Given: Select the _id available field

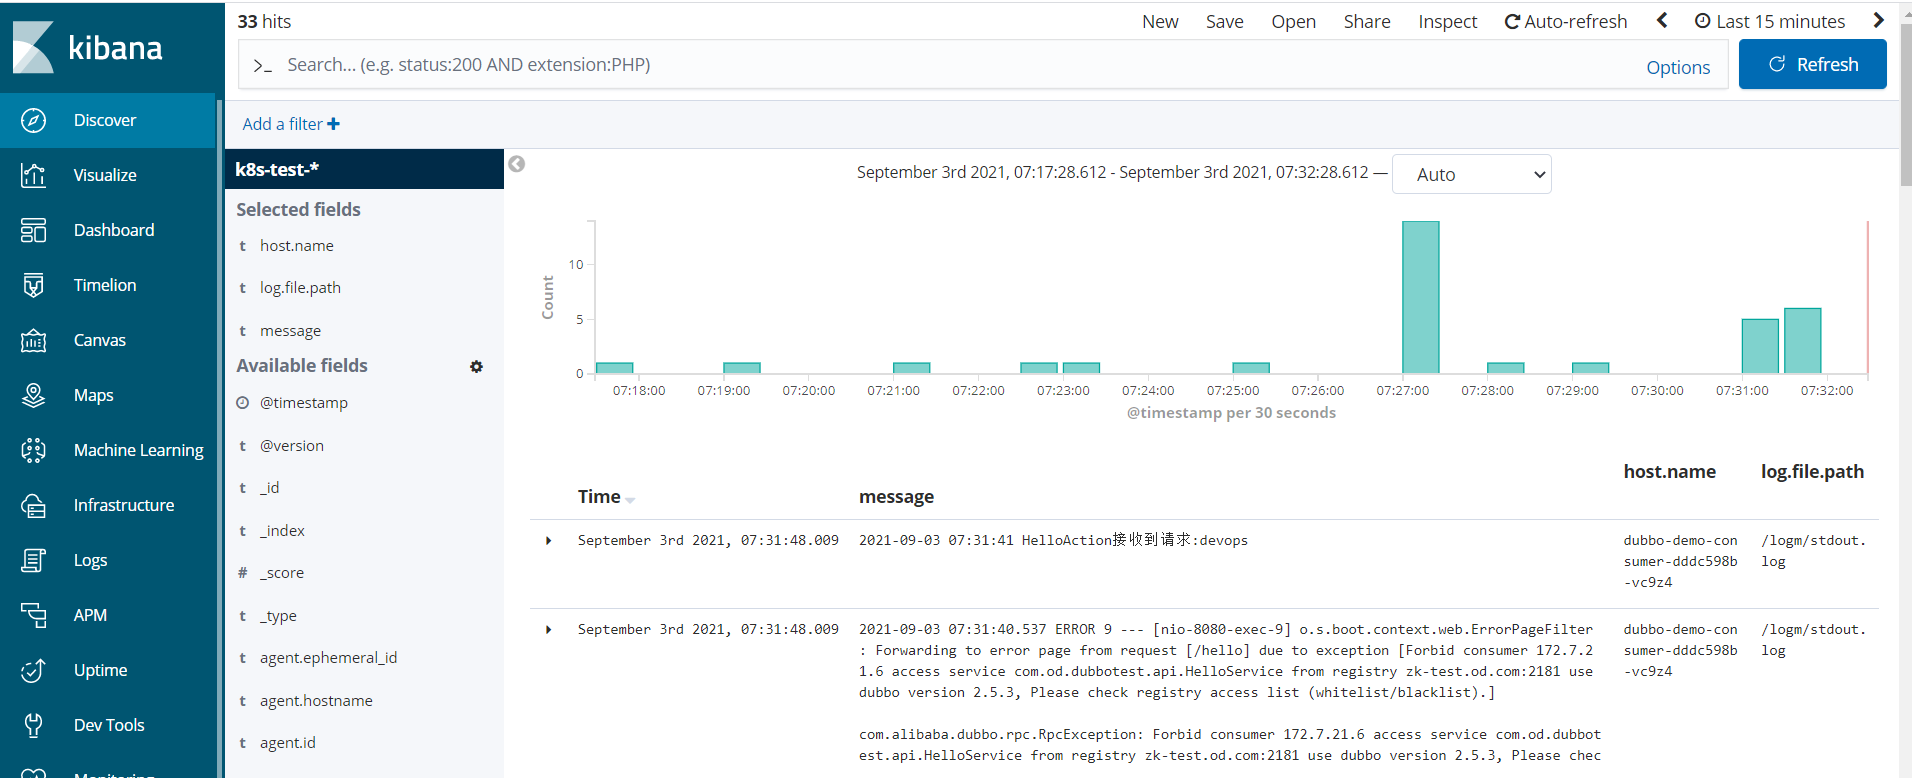Looking at the screenshot, I should coord(270,488).
